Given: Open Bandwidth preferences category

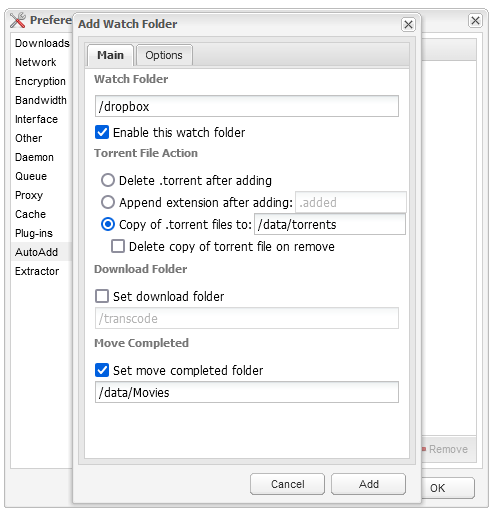Looking at the screenshot, I should coord(41,100).
